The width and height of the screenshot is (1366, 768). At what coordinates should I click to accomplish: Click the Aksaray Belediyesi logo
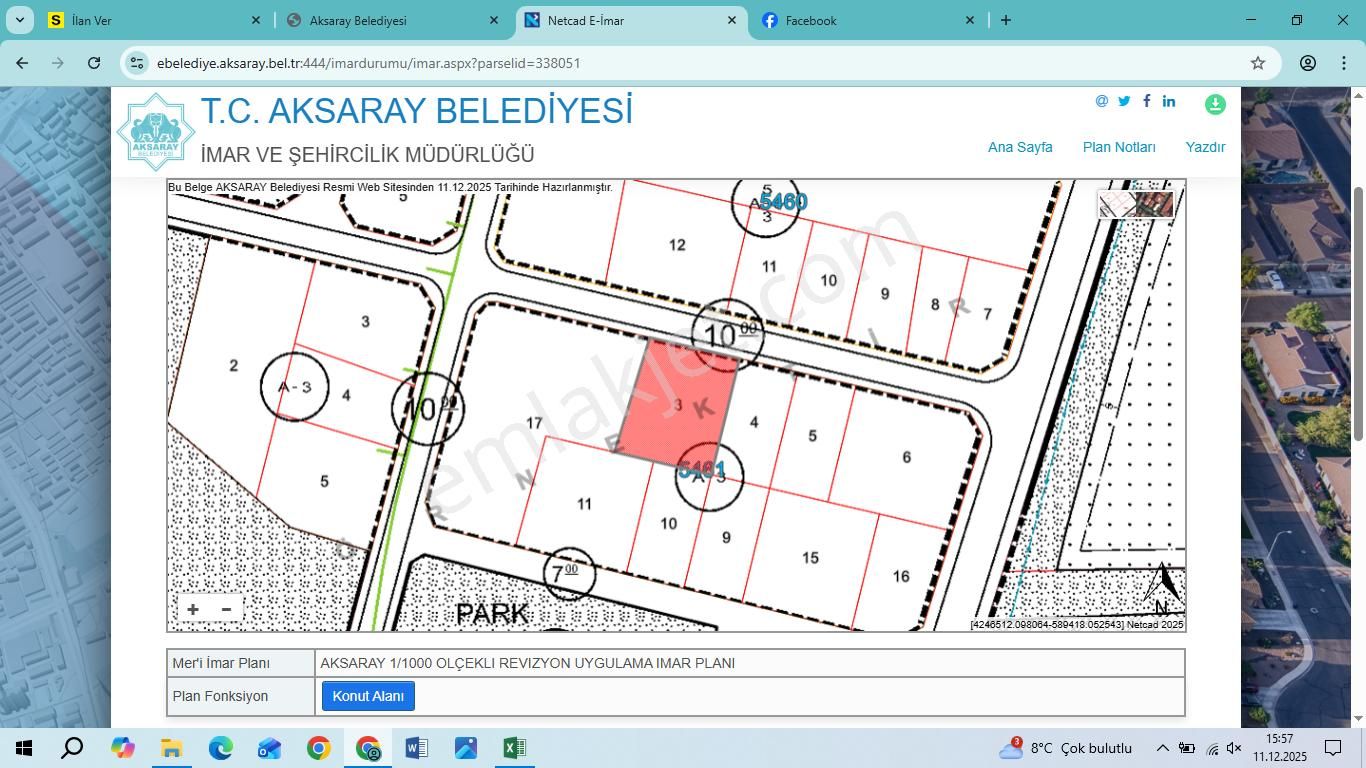pyautogui.click(x=155, y=133)
